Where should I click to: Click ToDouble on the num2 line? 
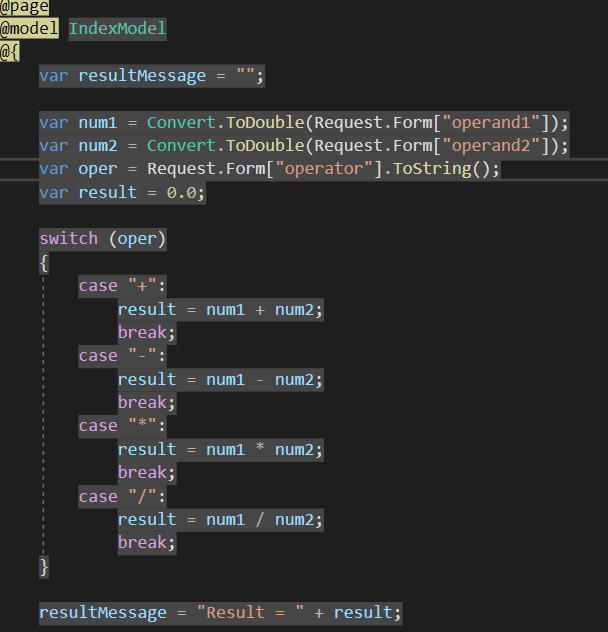click(x=265, y=146)
